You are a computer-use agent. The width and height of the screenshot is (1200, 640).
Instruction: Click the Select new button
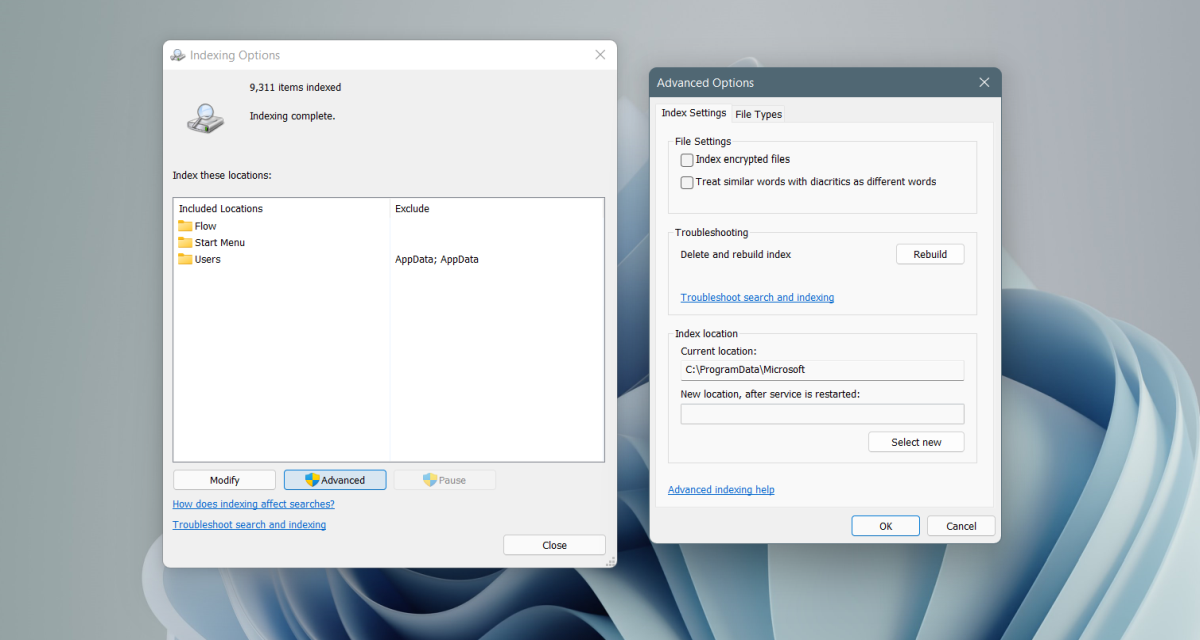(x=916, y=442)
